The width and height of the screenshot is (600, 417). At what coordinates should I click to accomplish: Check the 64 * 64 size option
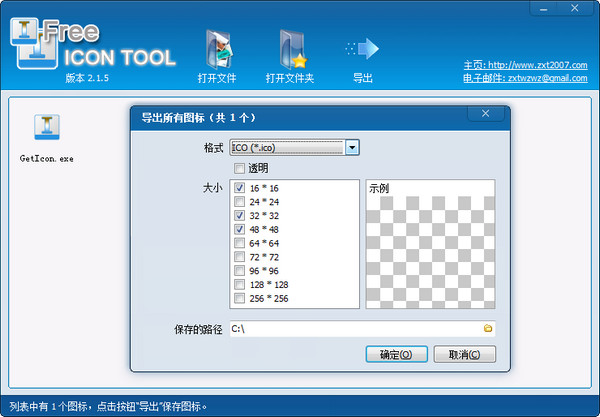239,243
